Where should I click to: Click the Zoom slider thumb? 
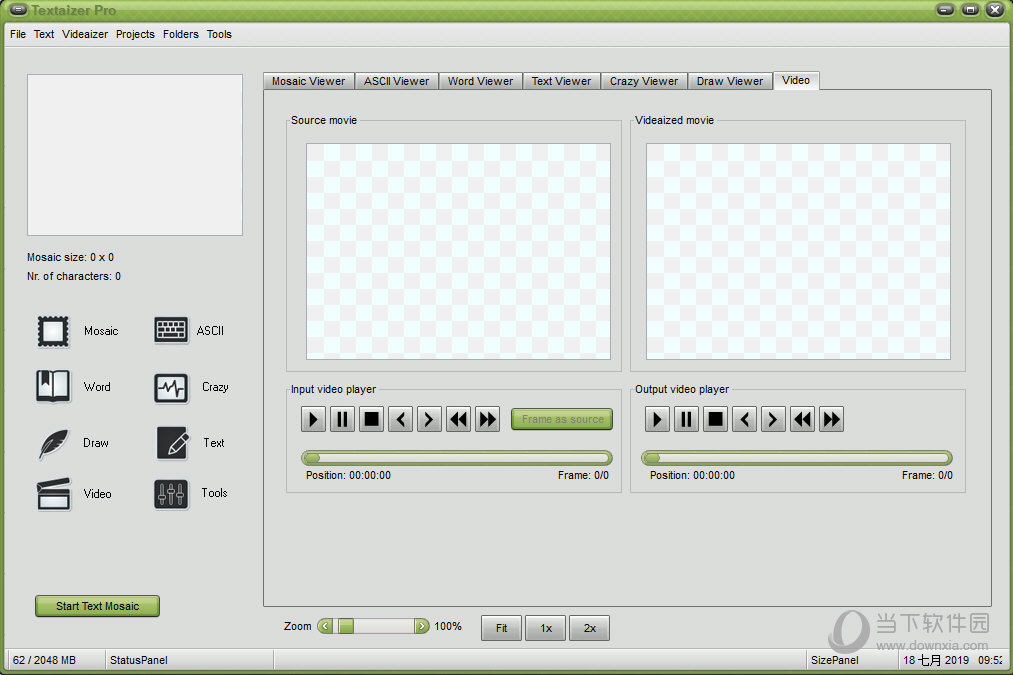tap(346, 626)
